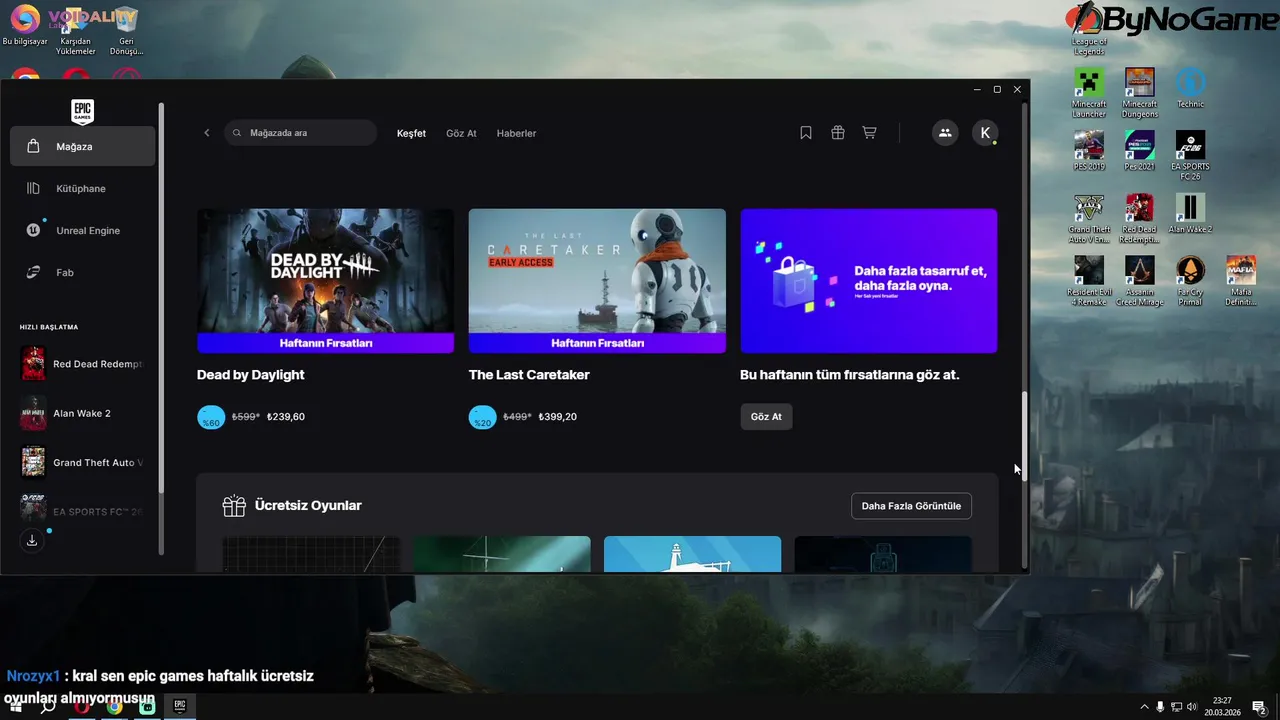
Task: Open PES 2019 desktop shortcut
Action: point(1089,150)
